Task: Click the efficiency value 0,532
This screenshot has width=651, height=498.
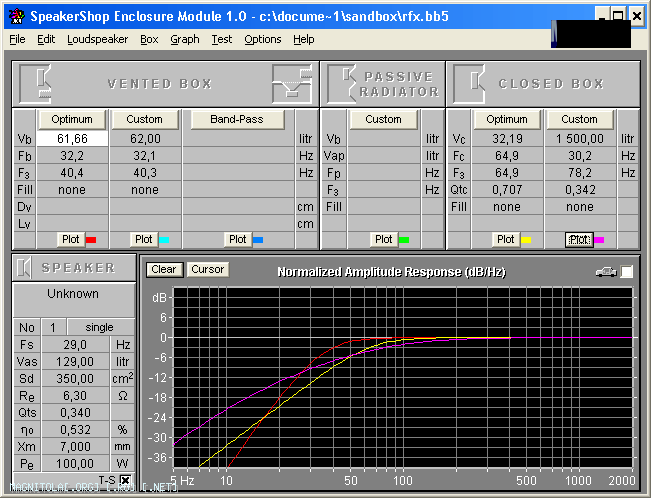Action: tap(75, 430)
